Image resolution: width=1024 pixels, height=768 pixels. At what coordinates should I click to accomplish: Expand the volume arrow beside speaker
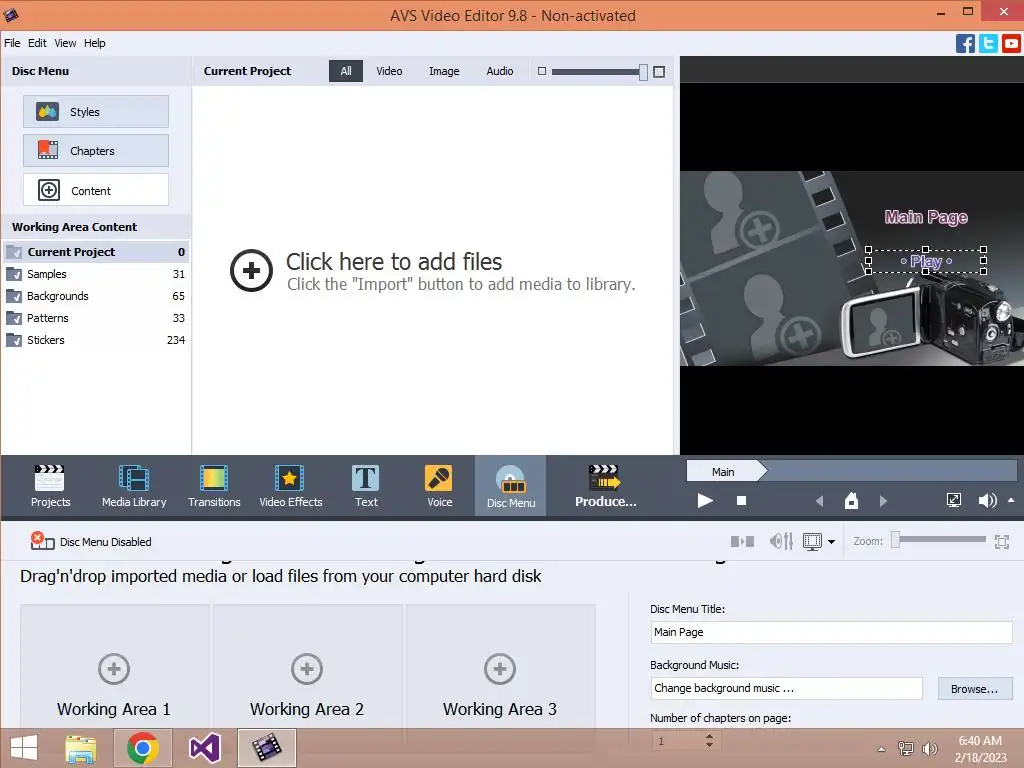[x=1011, y=500]
